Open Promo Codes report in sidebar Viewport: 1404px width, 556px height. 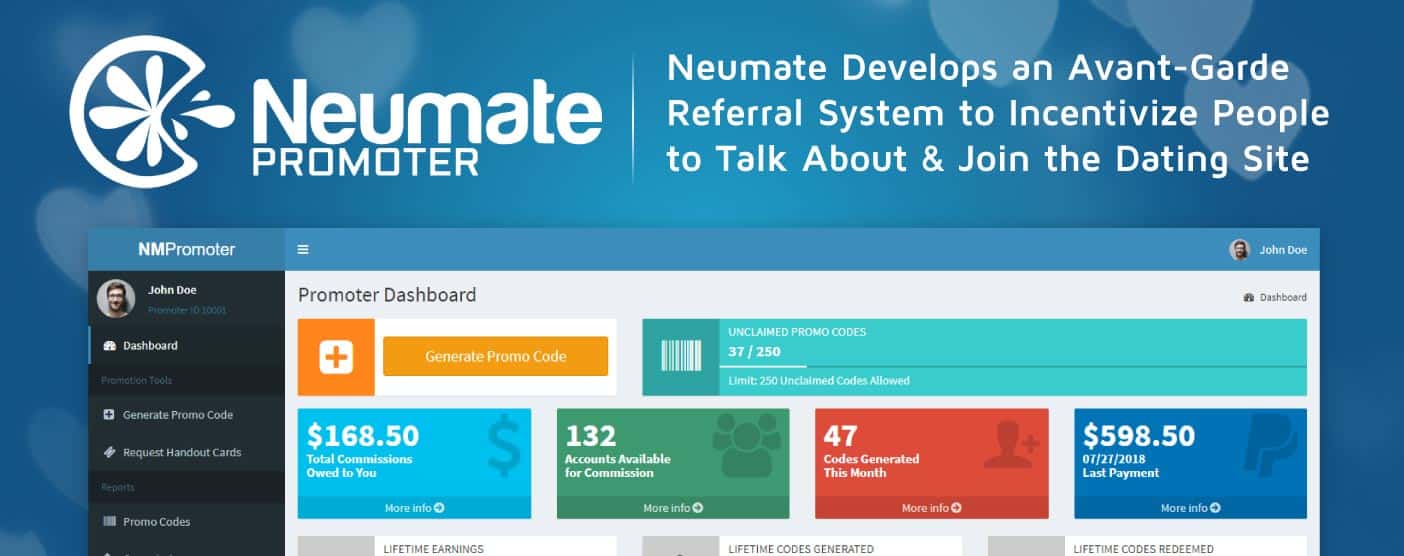pyautogui.click(x=186, y=522)
